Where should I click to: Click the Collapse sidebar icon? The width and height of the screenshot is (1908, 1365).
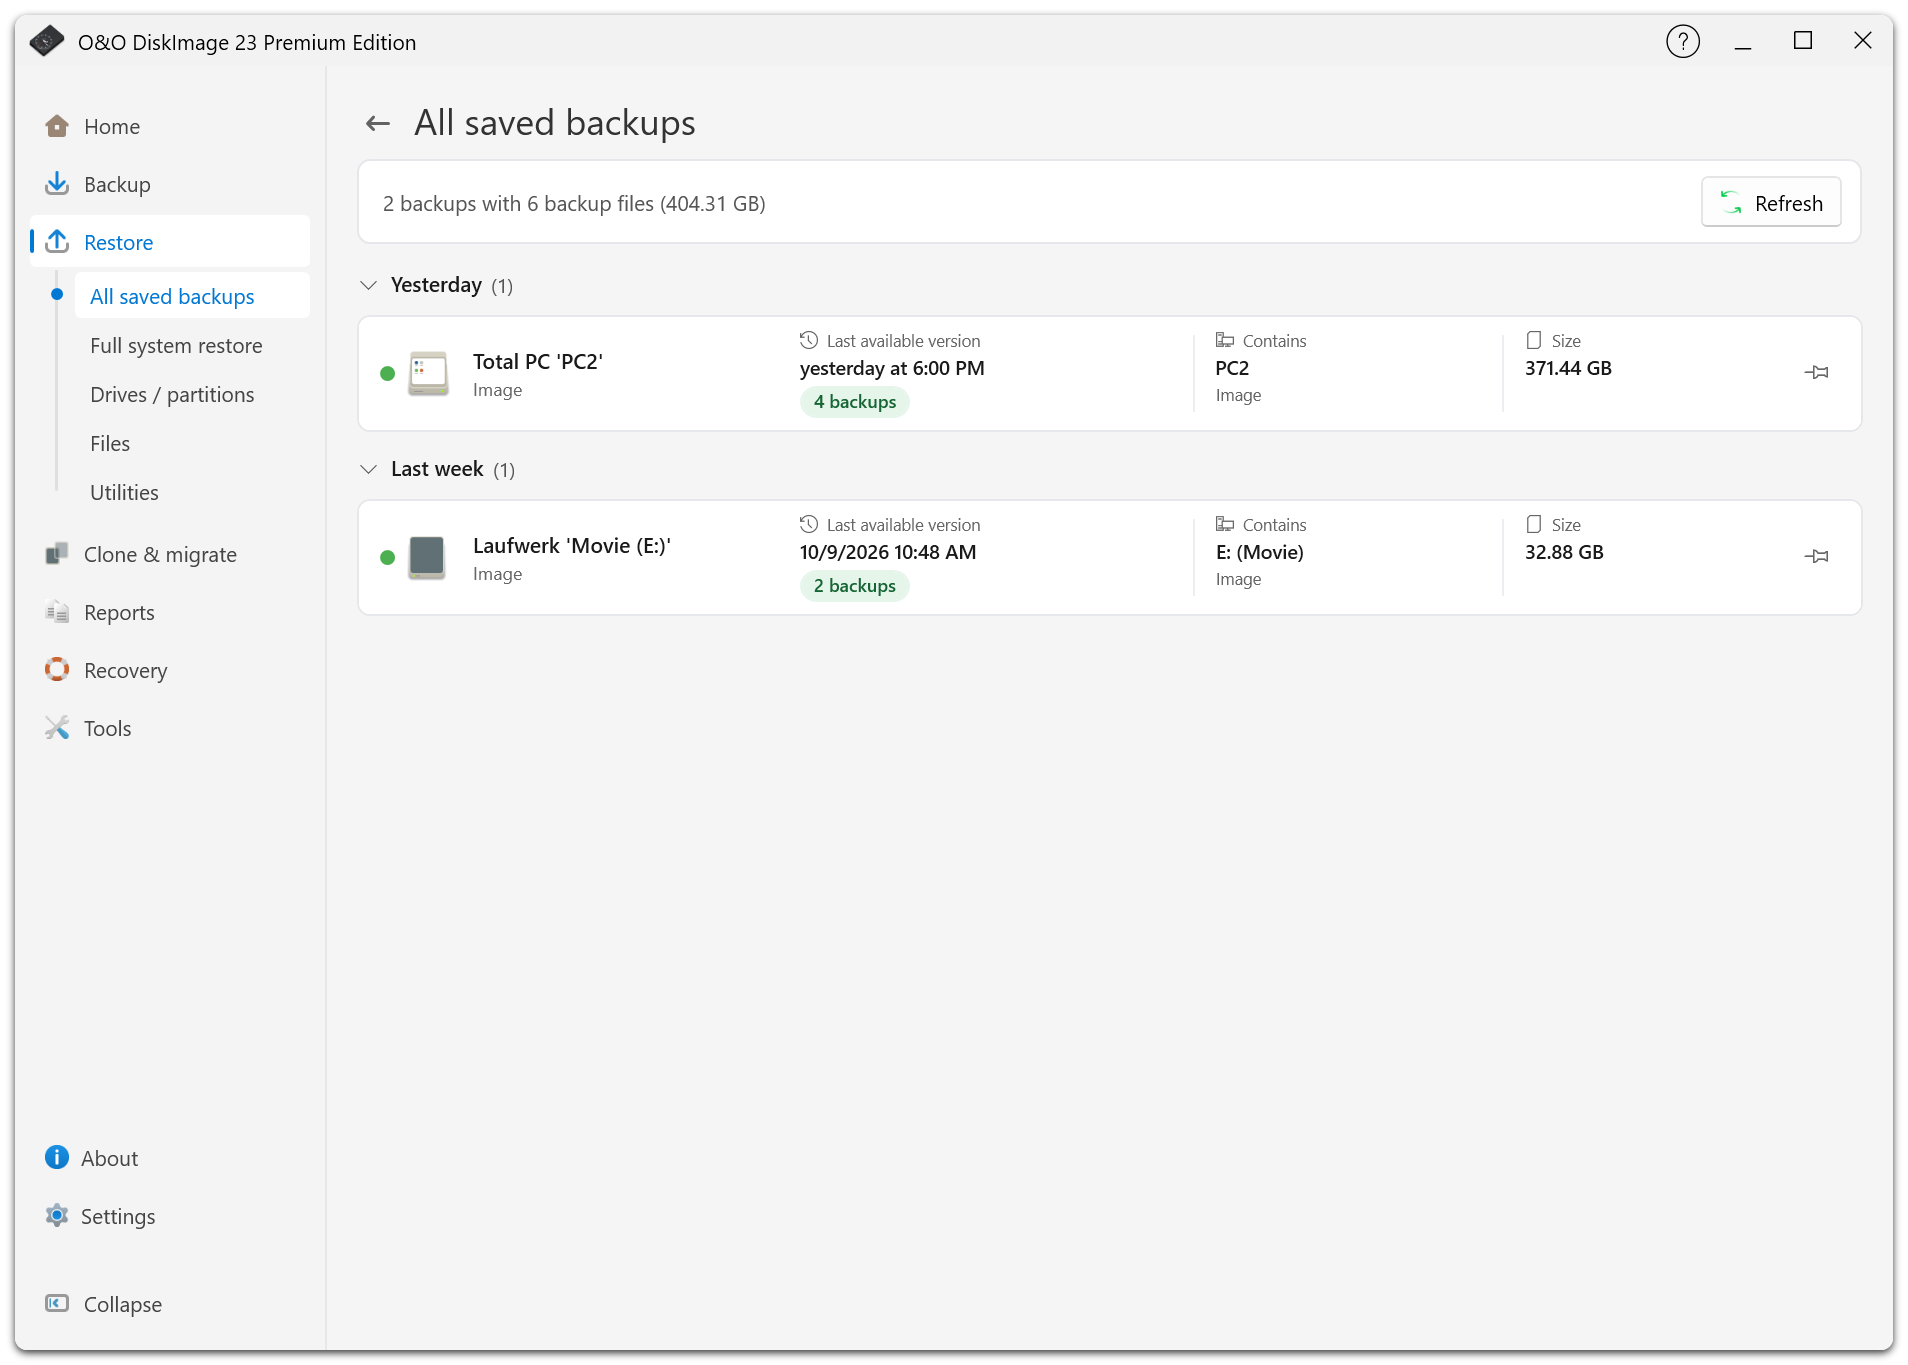[57, 1304]
